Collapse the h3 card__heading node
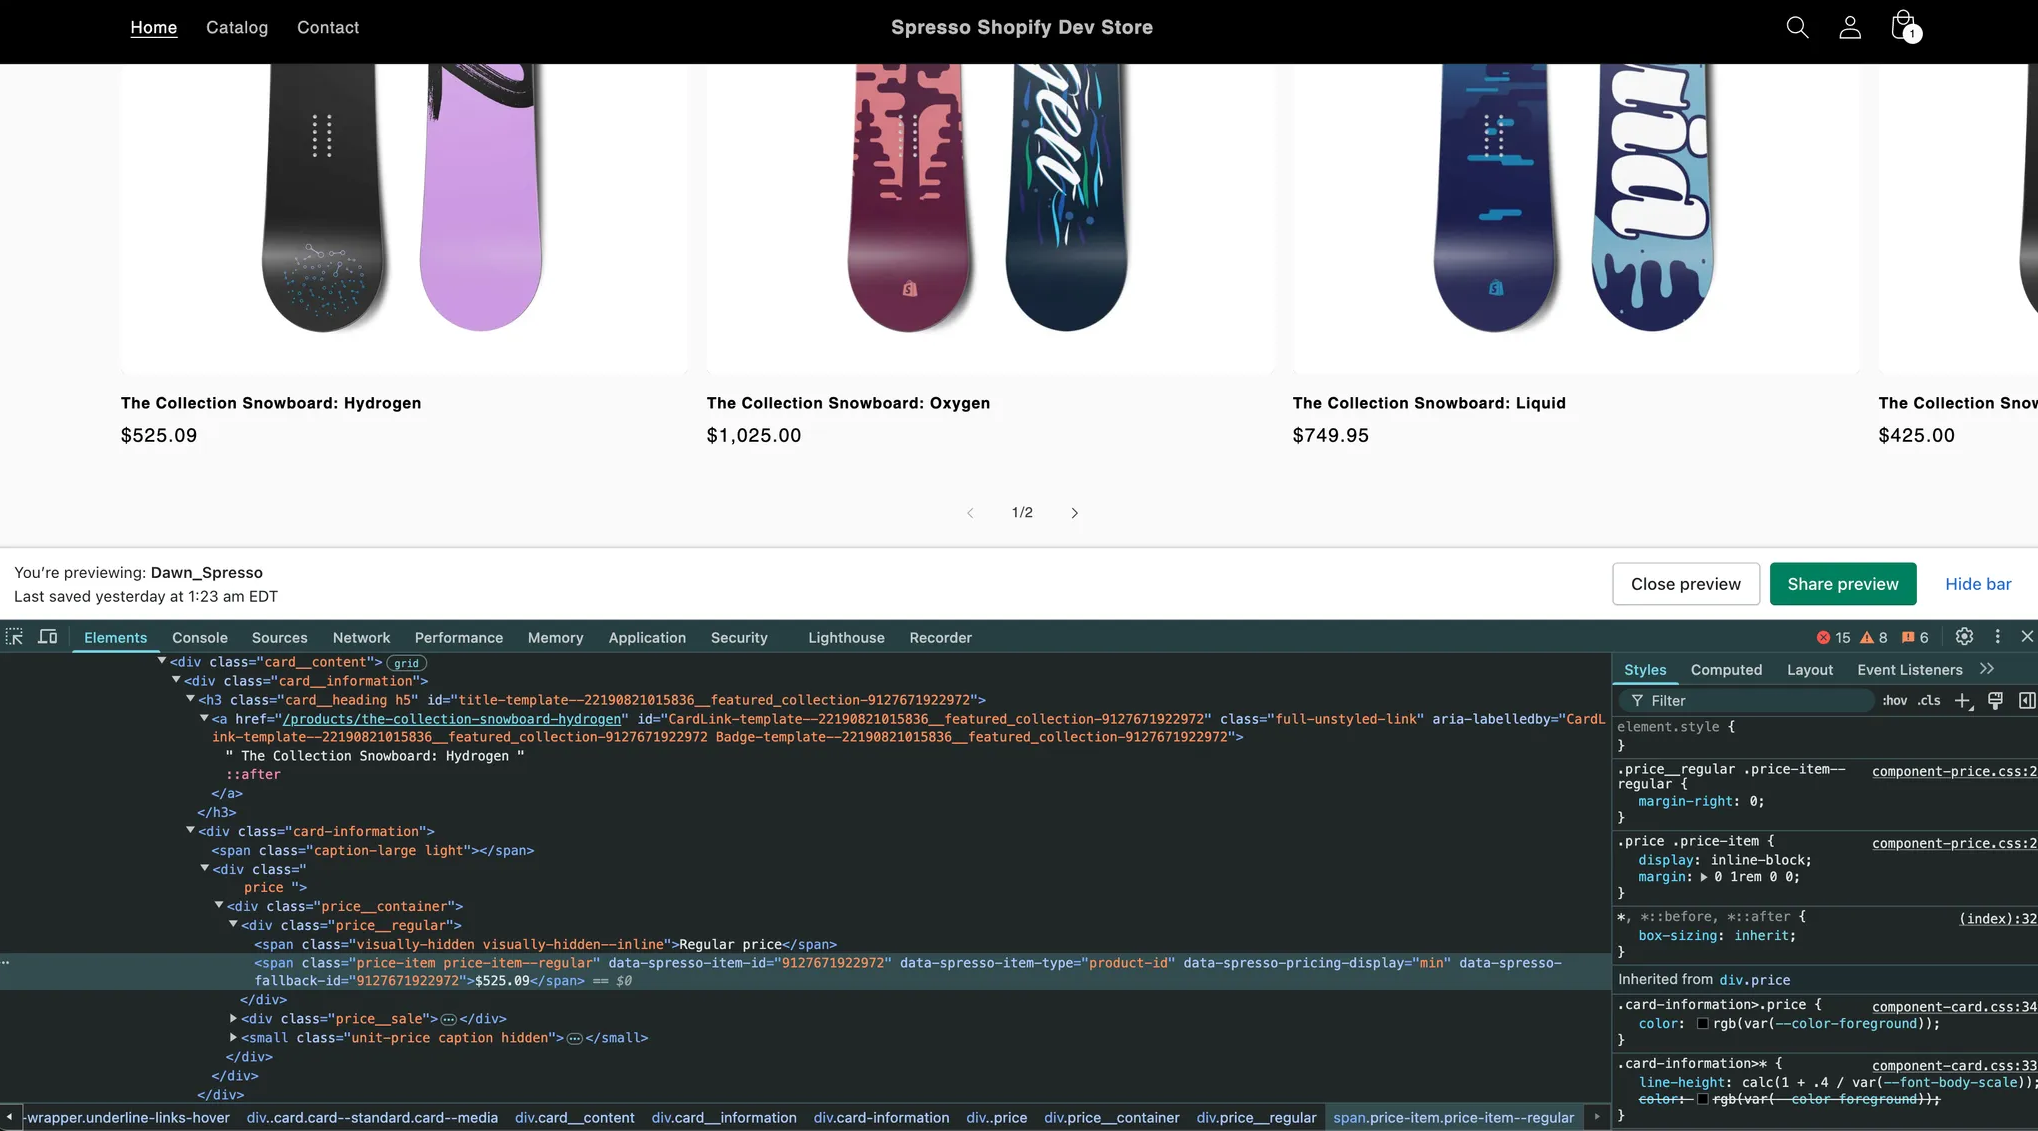Screen dimensions: 2038x1131 (190, 699)
